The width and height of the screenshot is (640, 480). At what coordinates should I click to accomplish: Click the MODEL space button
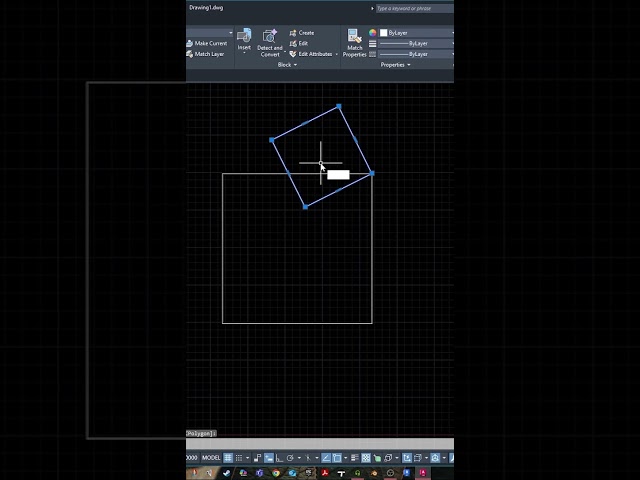coord(211,458)
